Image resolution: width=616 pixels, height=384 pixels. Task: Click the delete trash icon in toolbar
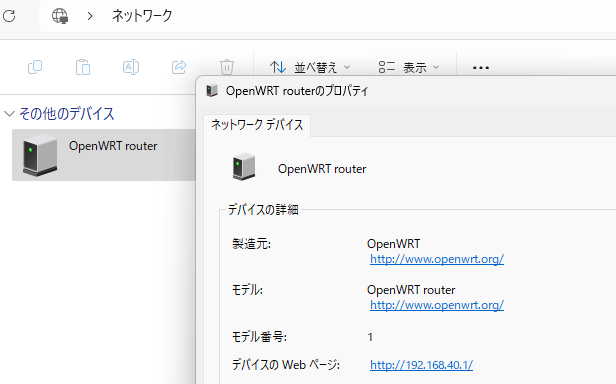(x=227, y=67)
